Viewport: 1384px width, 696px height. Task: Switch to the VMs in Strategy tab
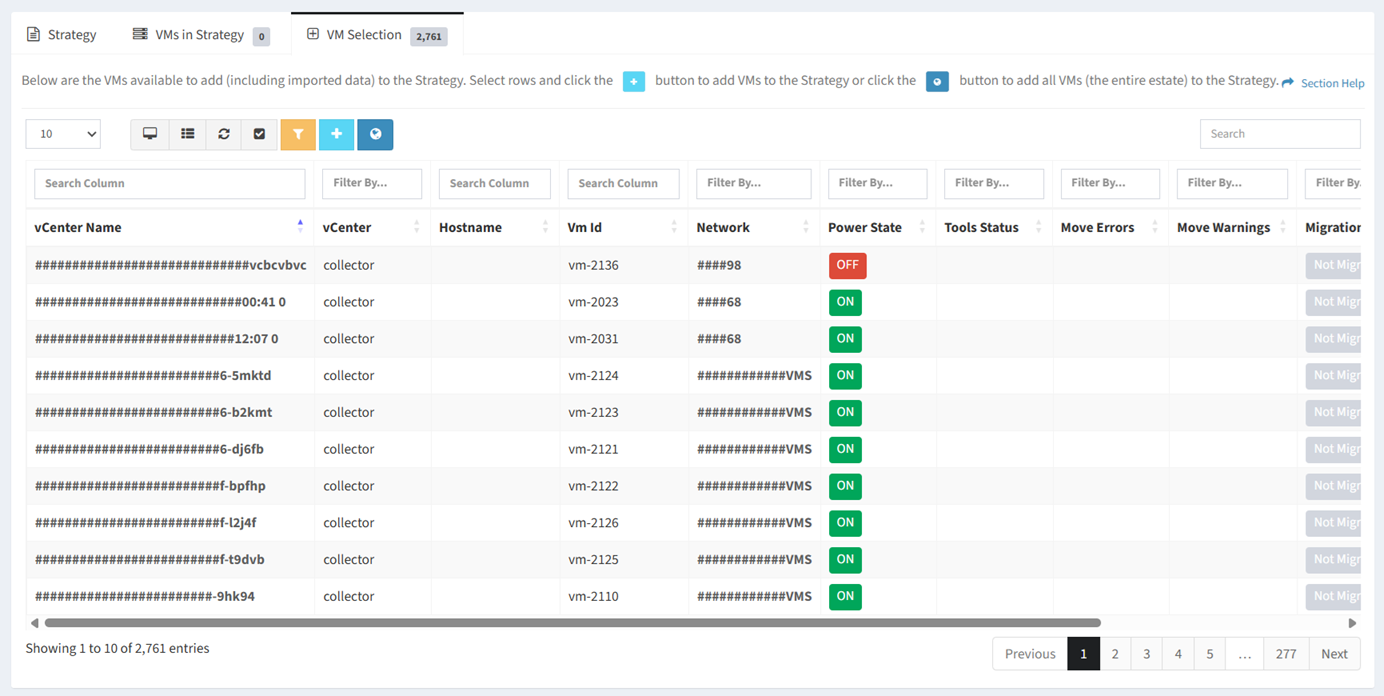click(200, 35)
